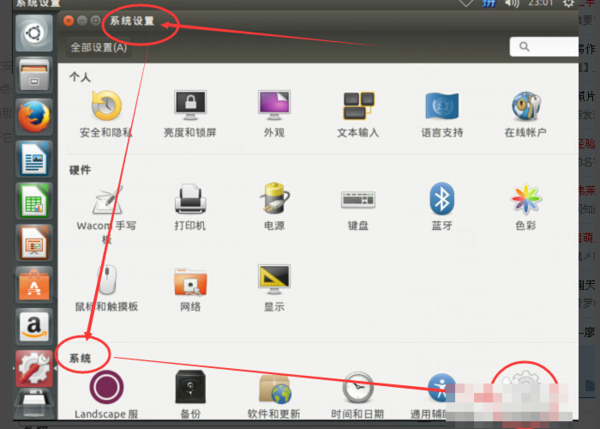
Task: Open Landscape Service settings
Action: click(106, 395)
